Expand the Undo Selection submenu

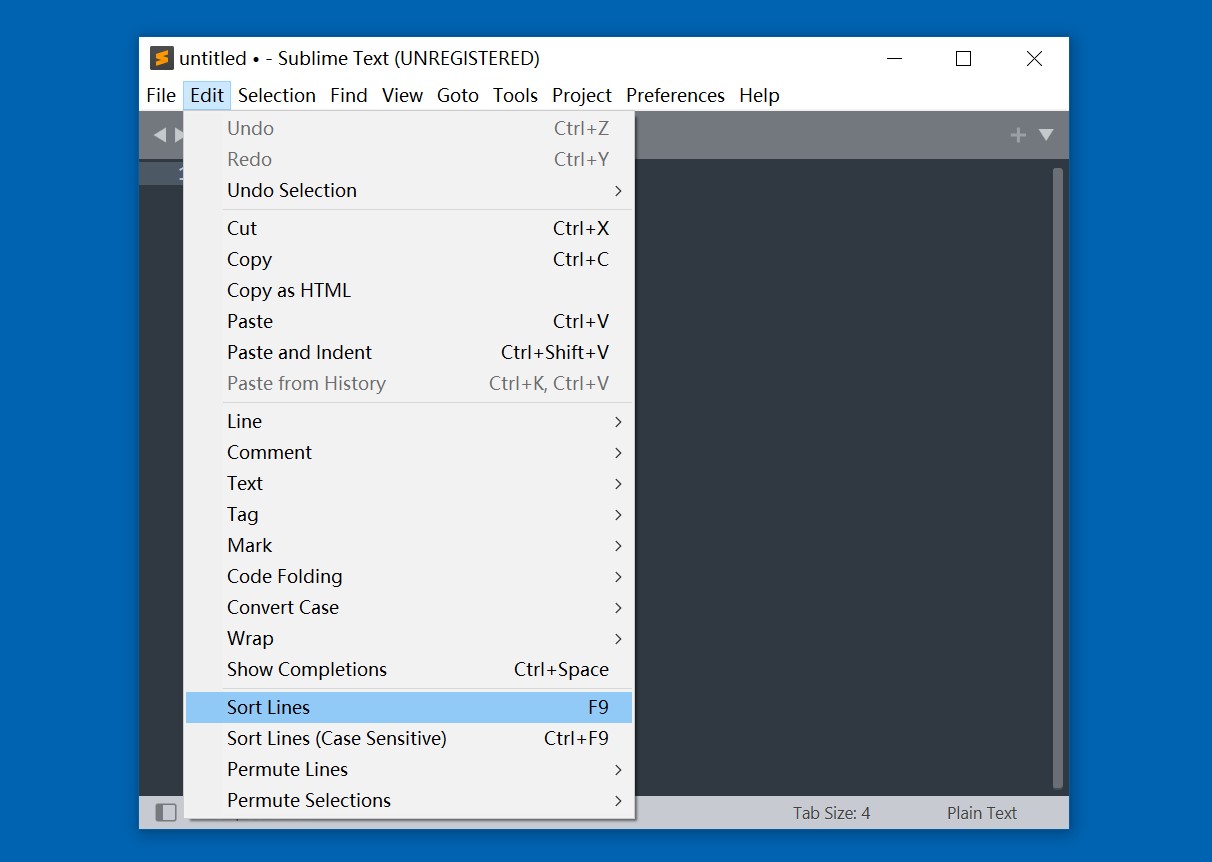[x=409, y=190]
